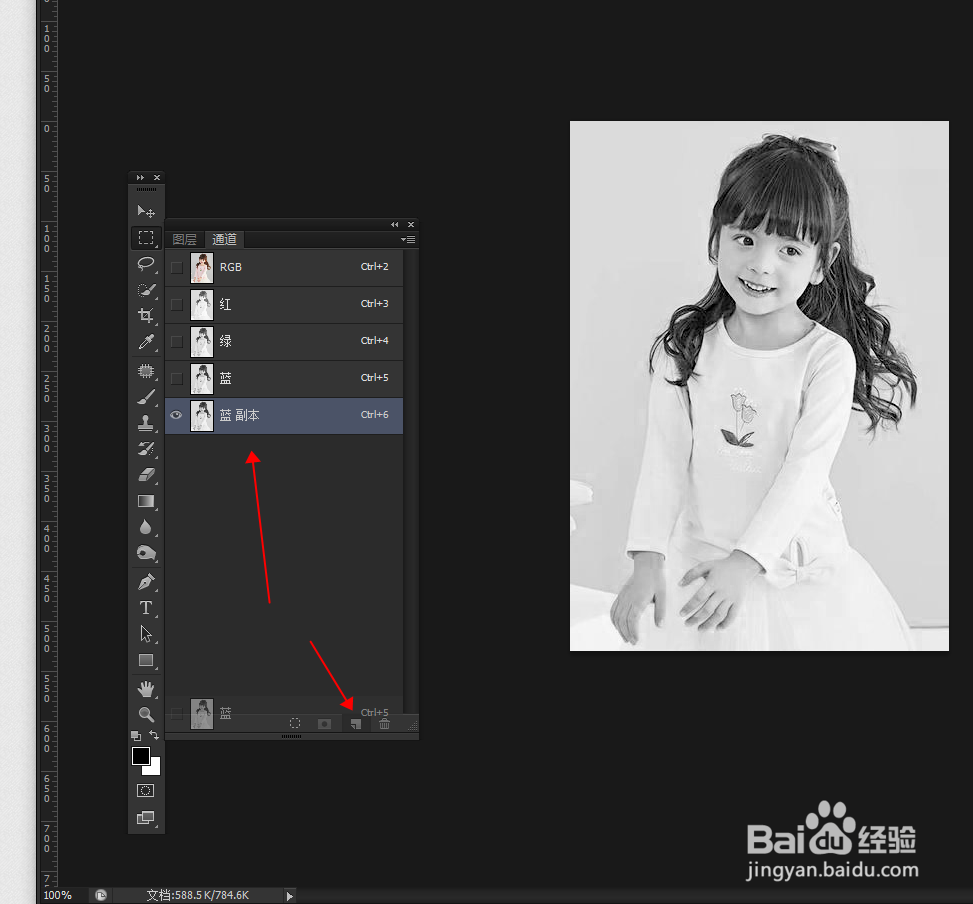Screen dimensions: 973x904
Task: Select the 红 channel row
Action: pyautogui.click(x=284, y=305)
